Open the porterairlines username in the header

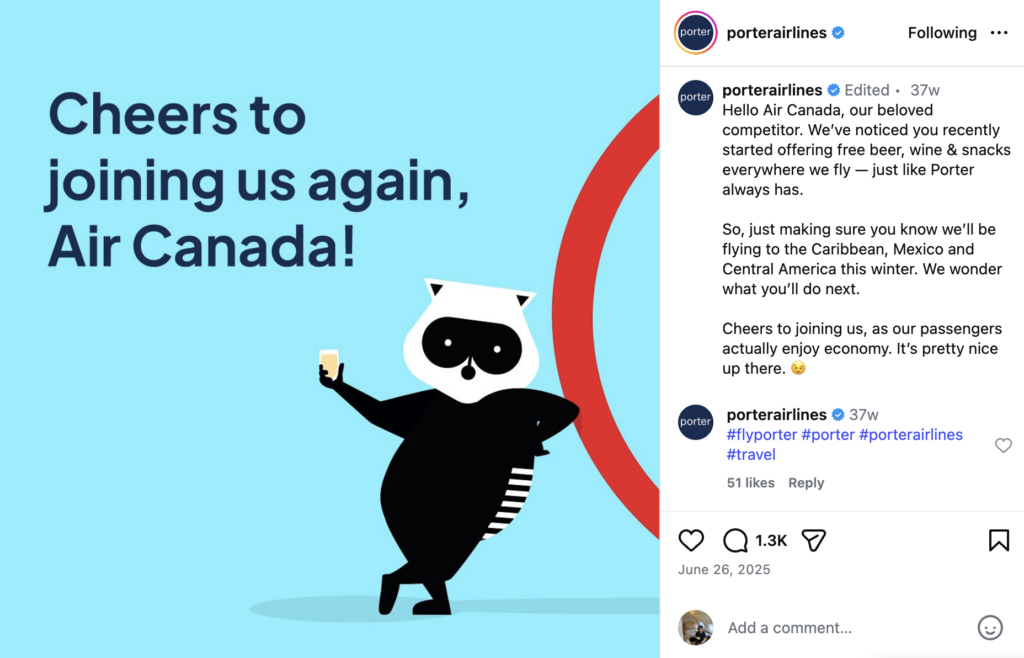click(776, 33)
